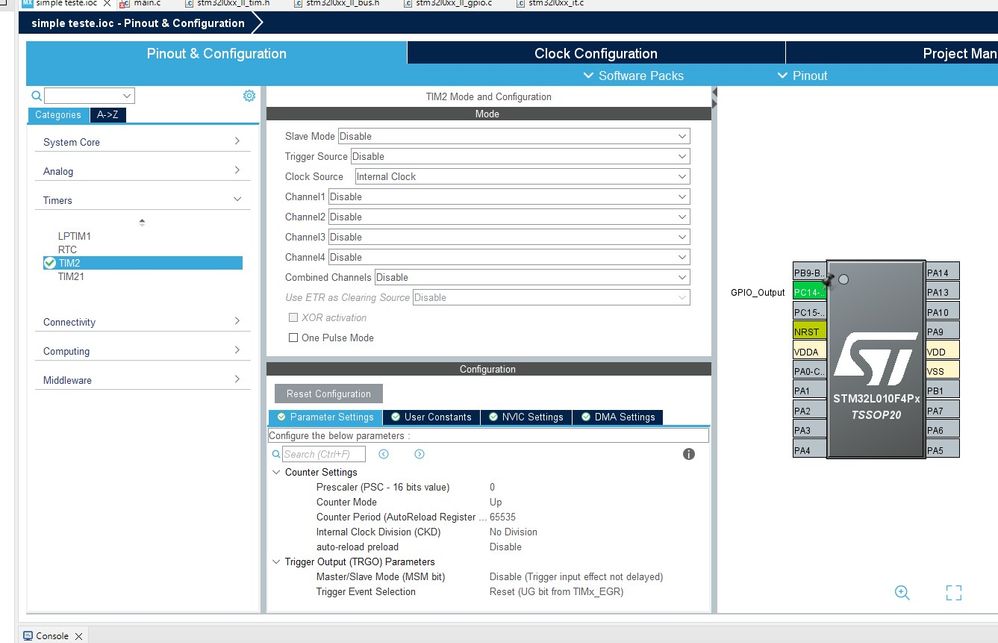Select the PA9 pin on chip
This screenshot has height=643, width=998.
(x=943, y=332)
